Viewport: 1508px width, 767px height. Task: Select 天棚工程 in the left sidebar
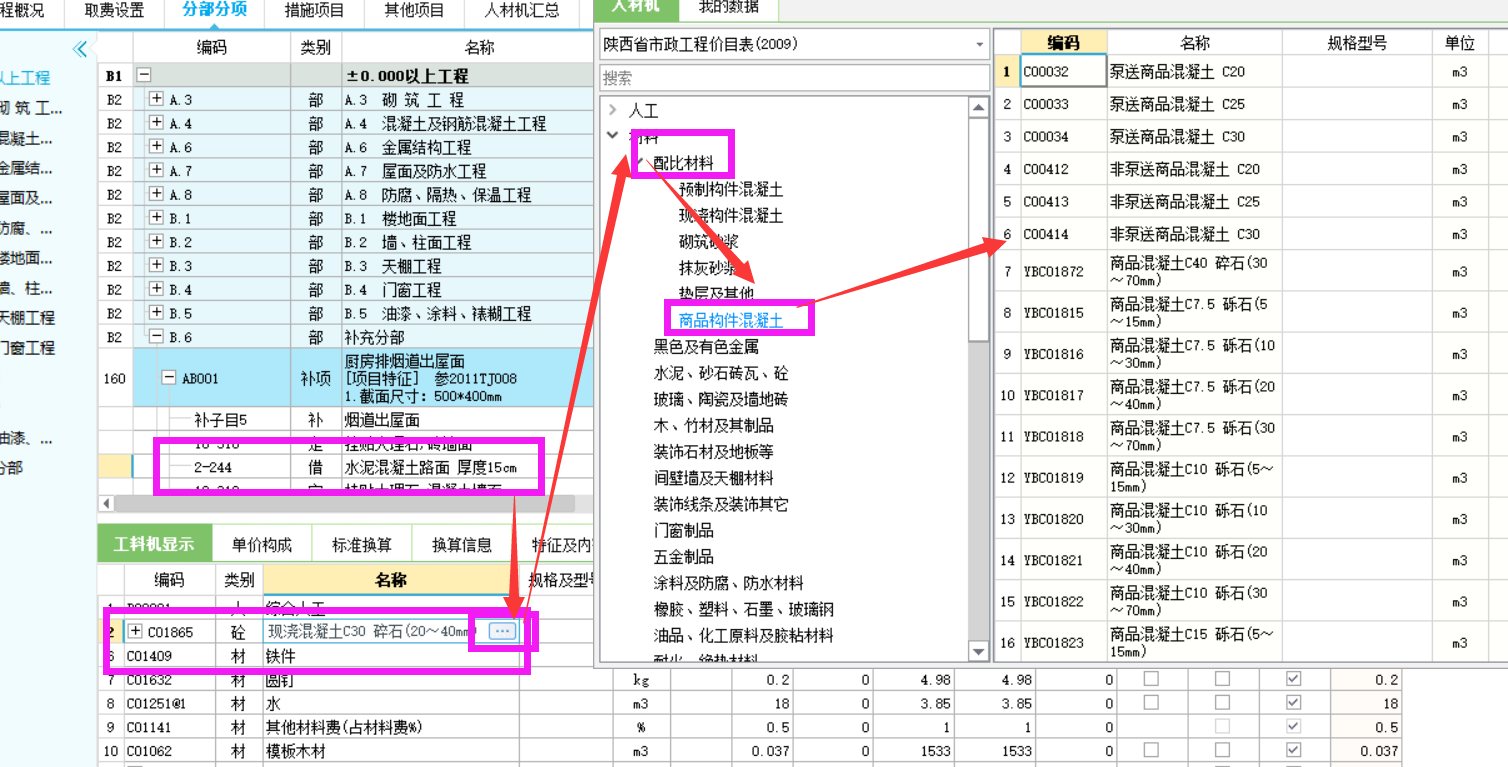click(x=26, y=317)
